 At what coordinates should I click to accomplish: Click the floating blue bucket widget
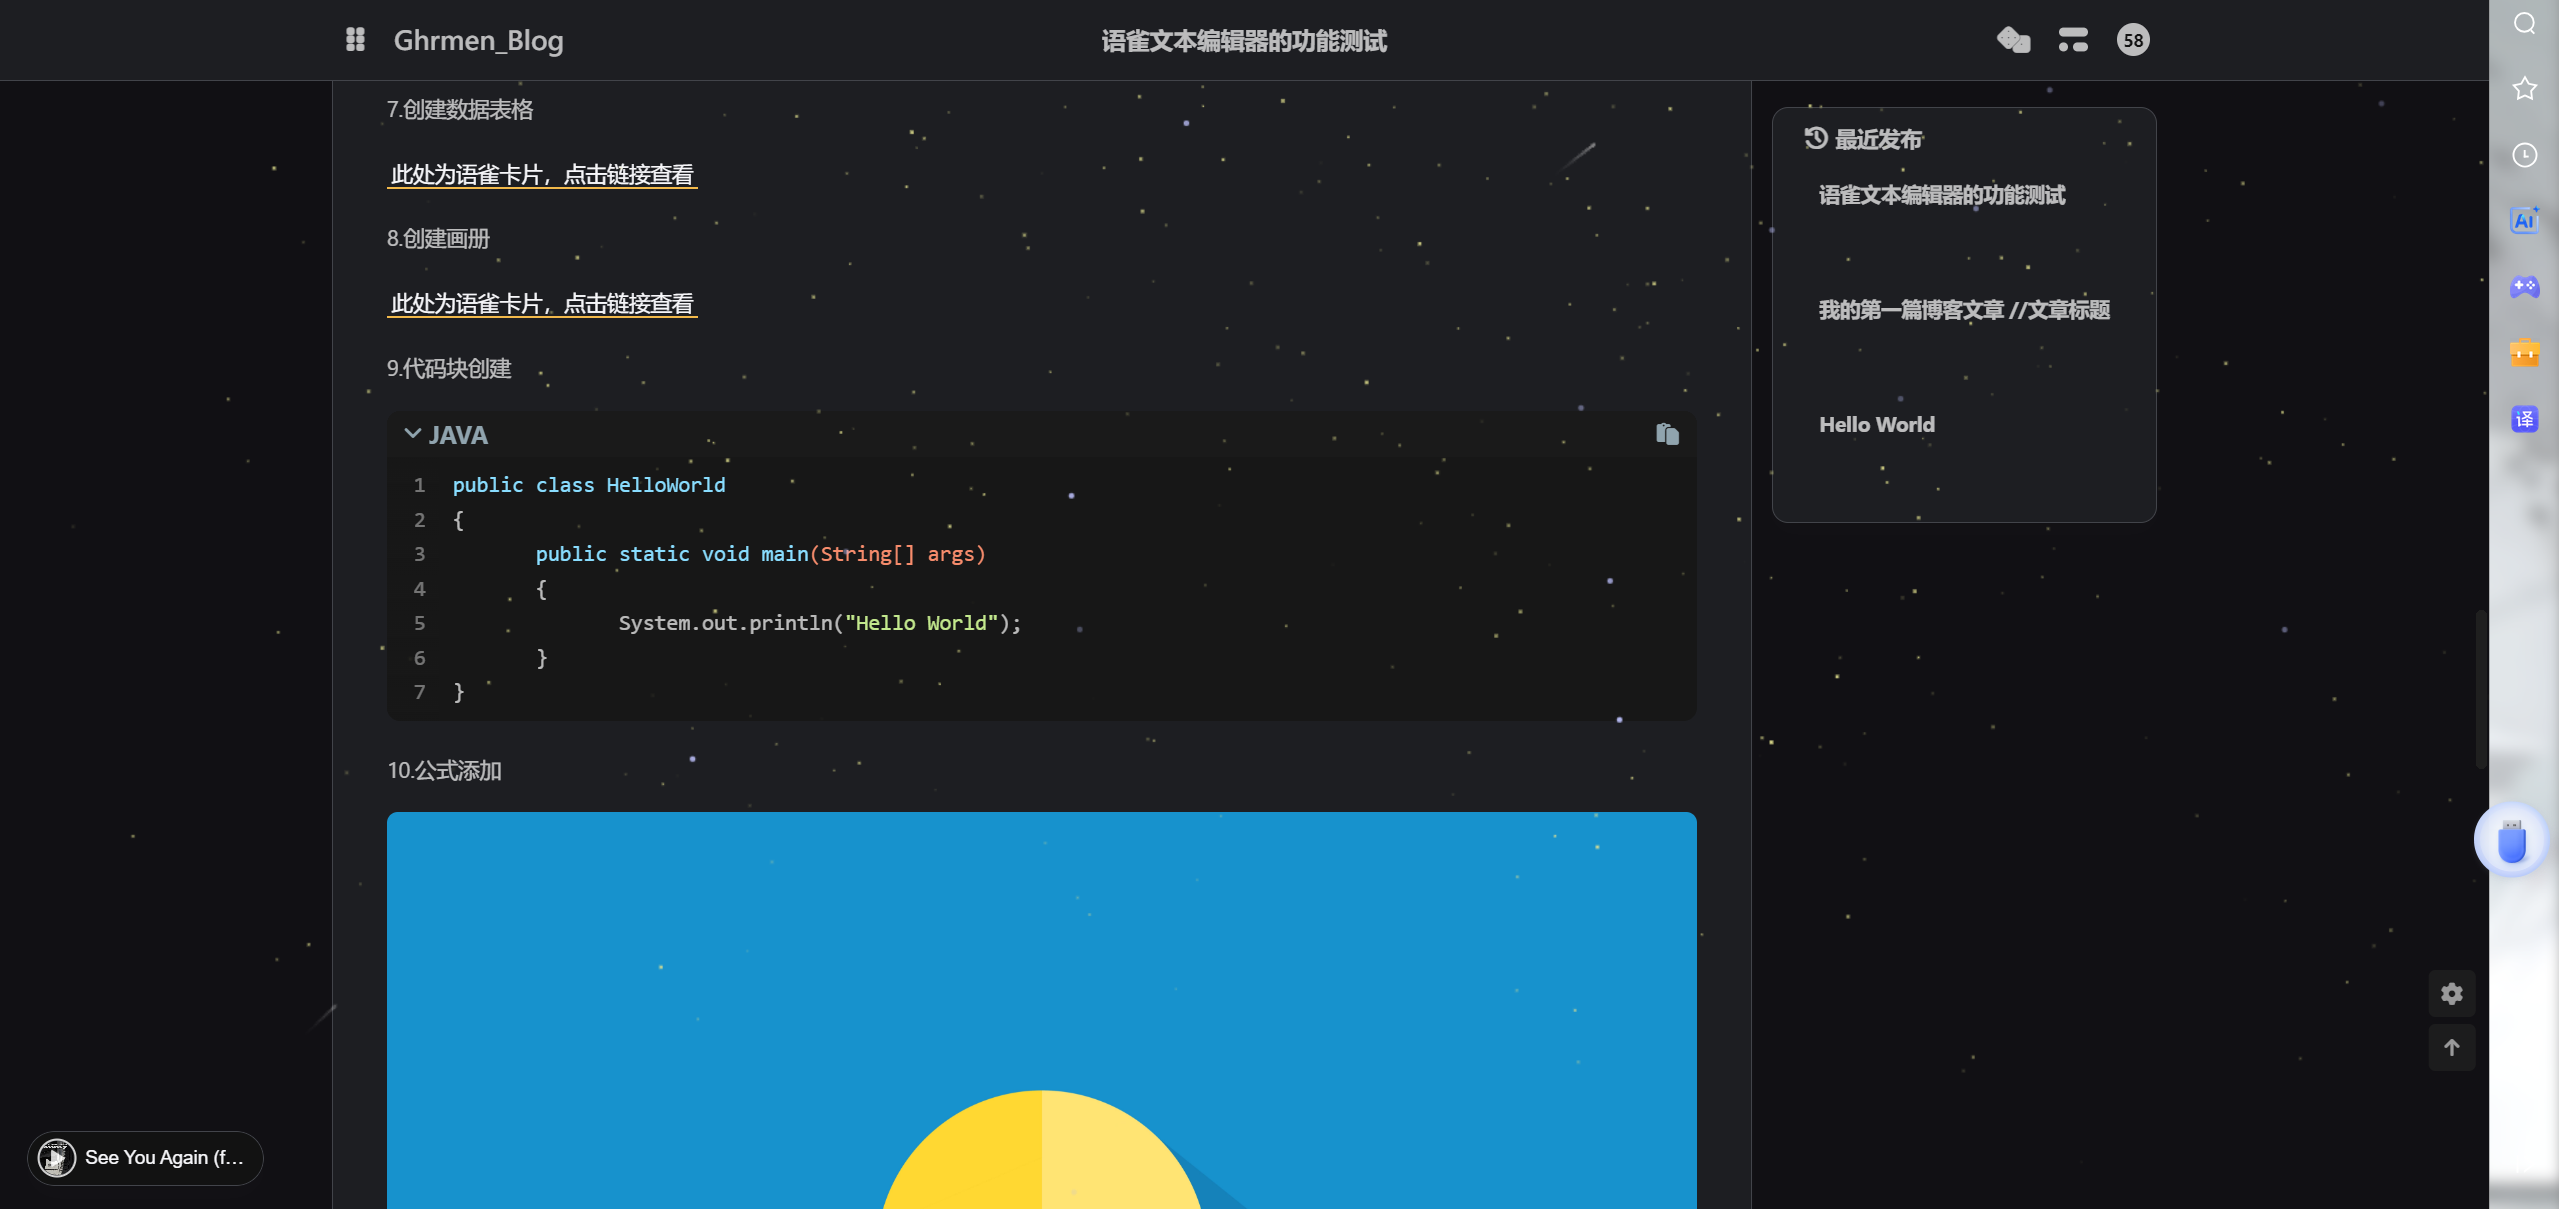[x=2511, y=840]
